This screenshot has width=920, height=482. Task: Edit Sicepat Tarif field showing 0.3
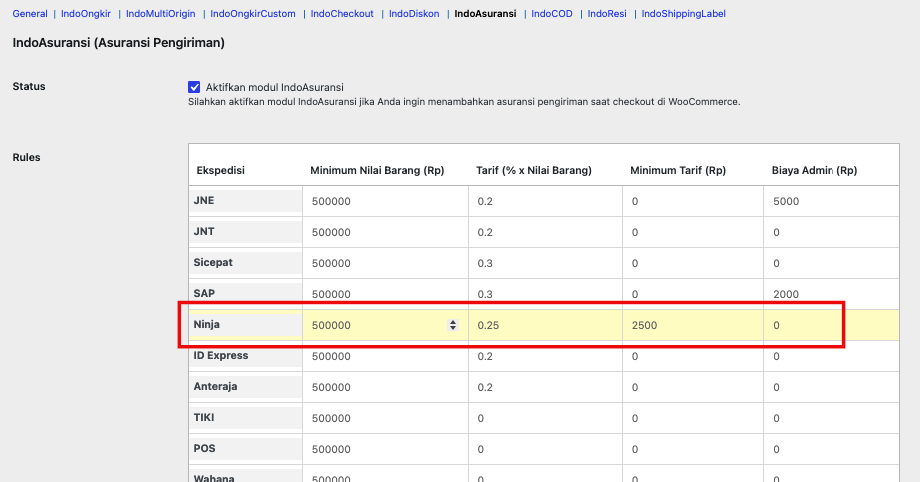coord(546,264)
